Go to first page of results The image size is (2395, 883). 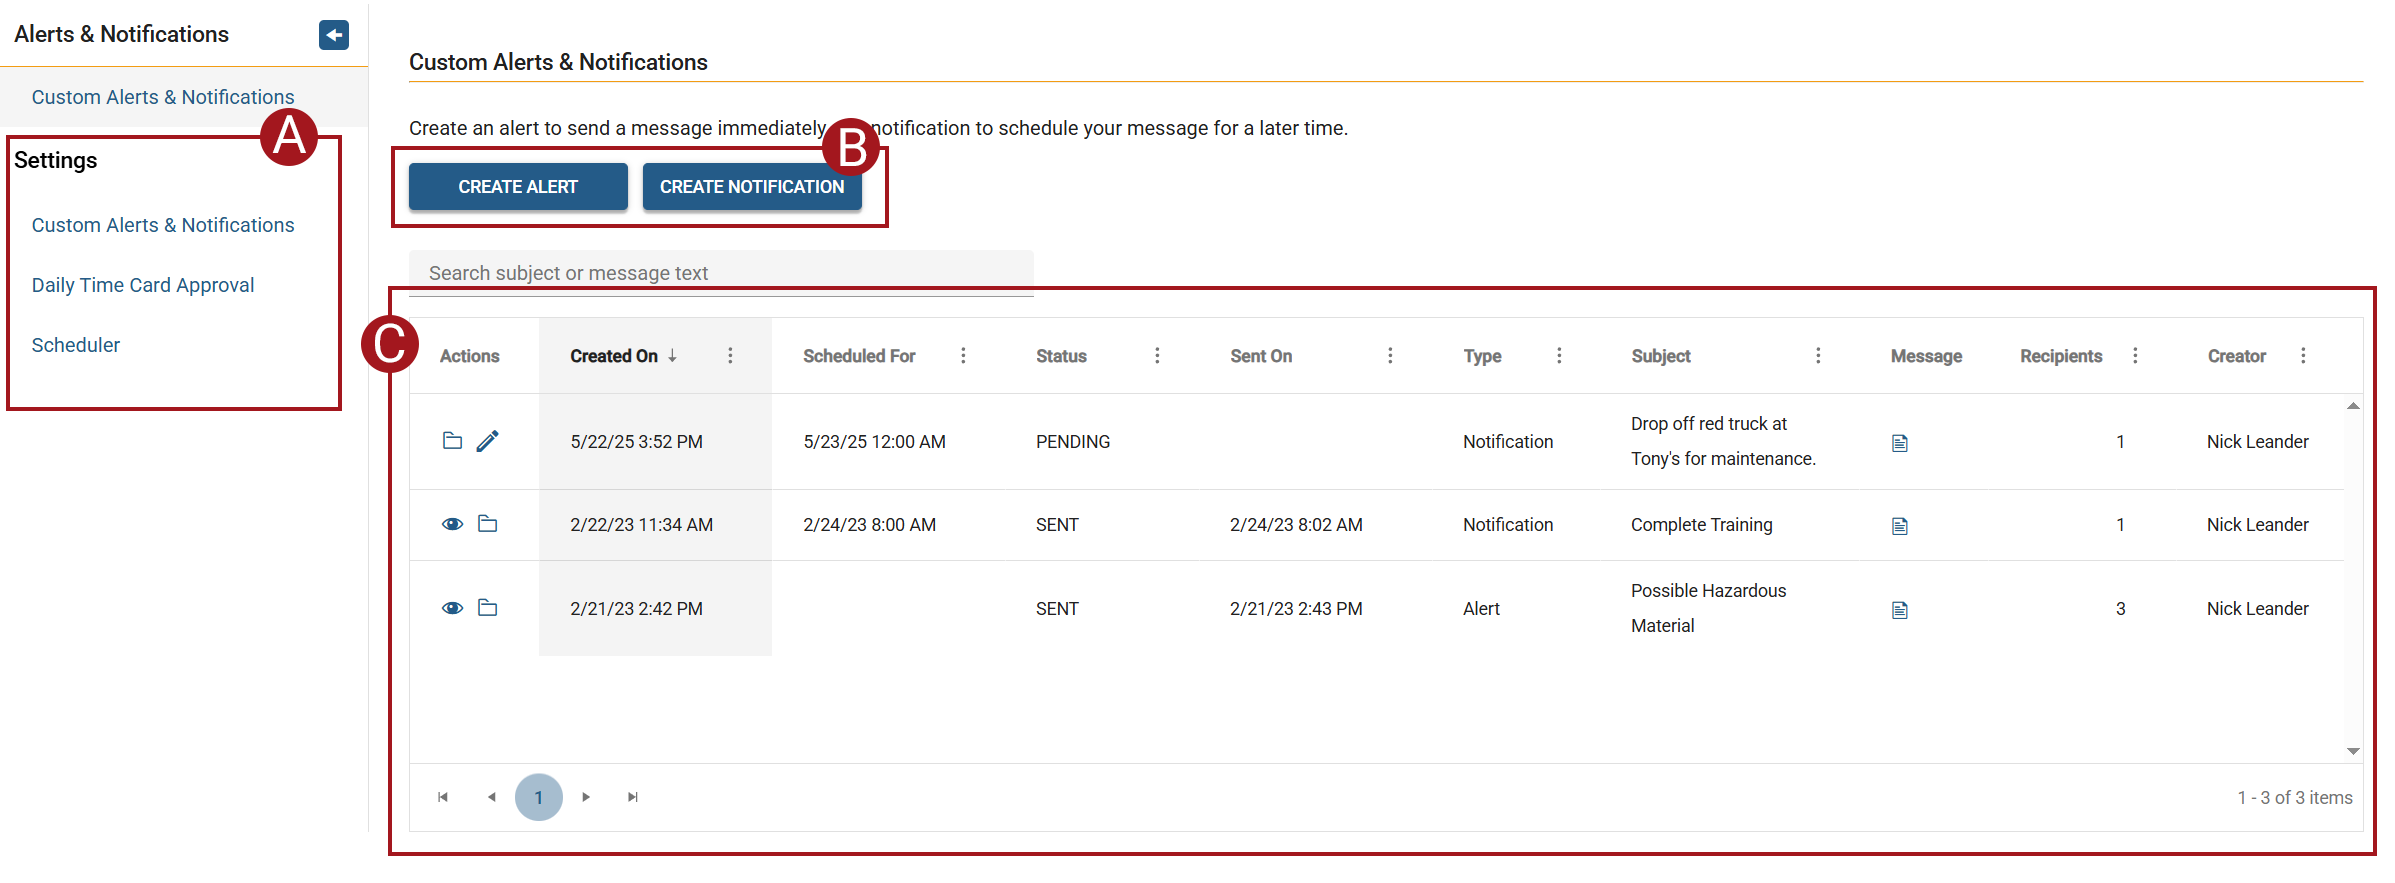pos(443,797)
